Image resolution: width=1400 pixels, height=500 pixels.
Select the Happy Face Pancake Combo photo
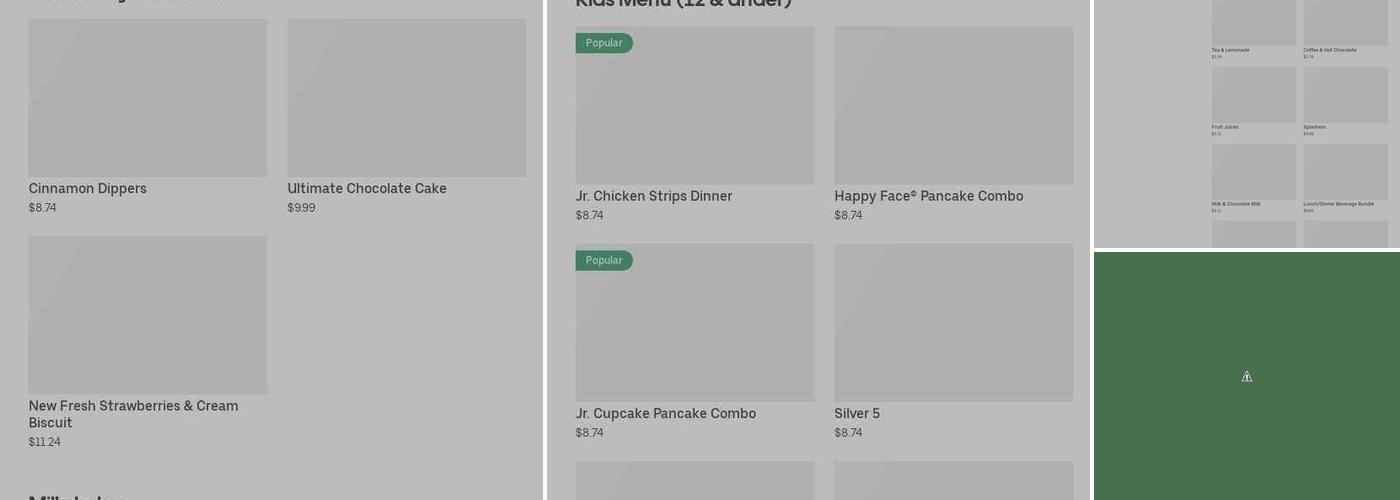(x=953, y=105)
